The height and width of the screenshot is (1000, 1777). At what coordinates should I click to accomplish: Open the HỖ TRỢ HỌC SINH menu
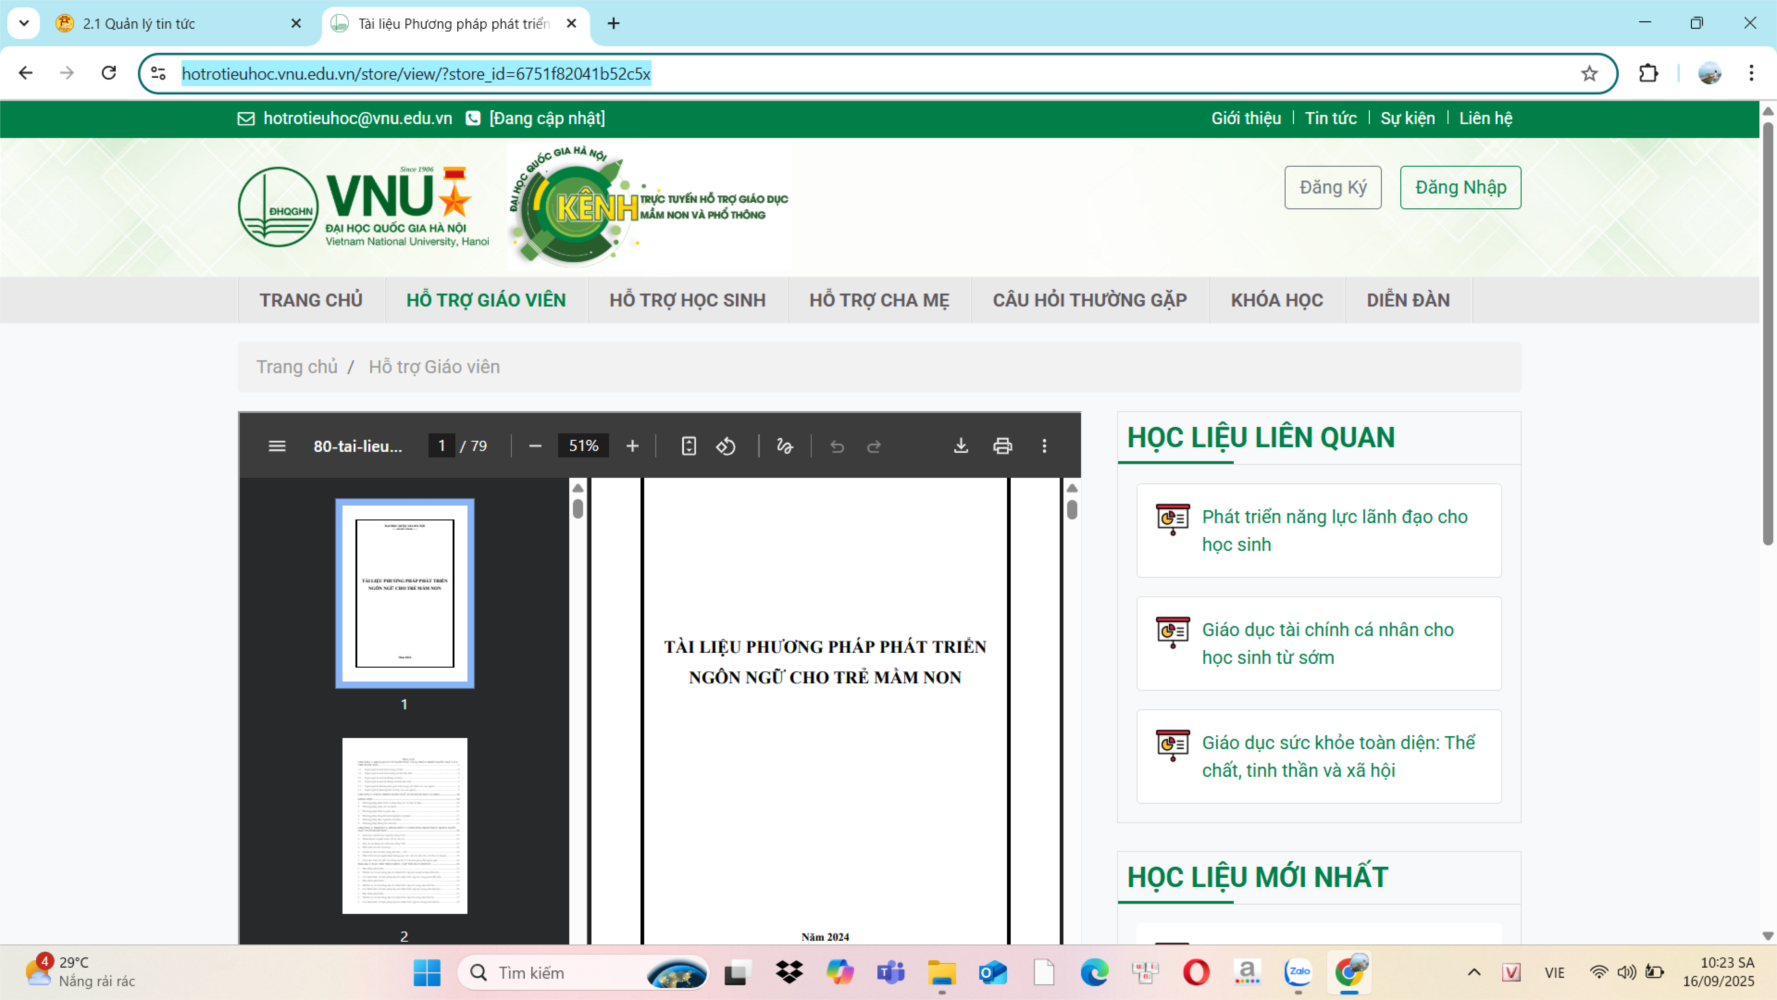pos(687,300)
